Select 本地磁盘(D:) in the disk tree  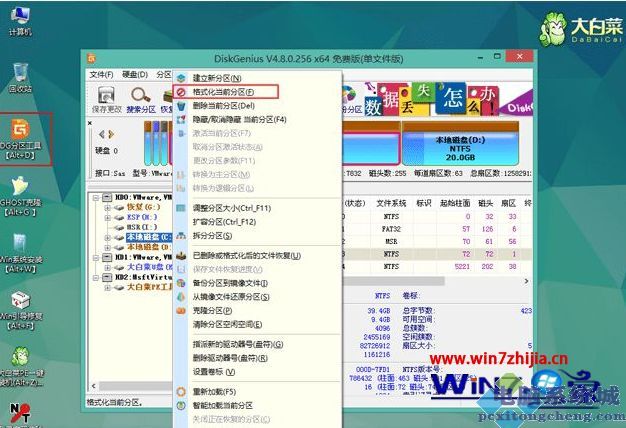149,247
